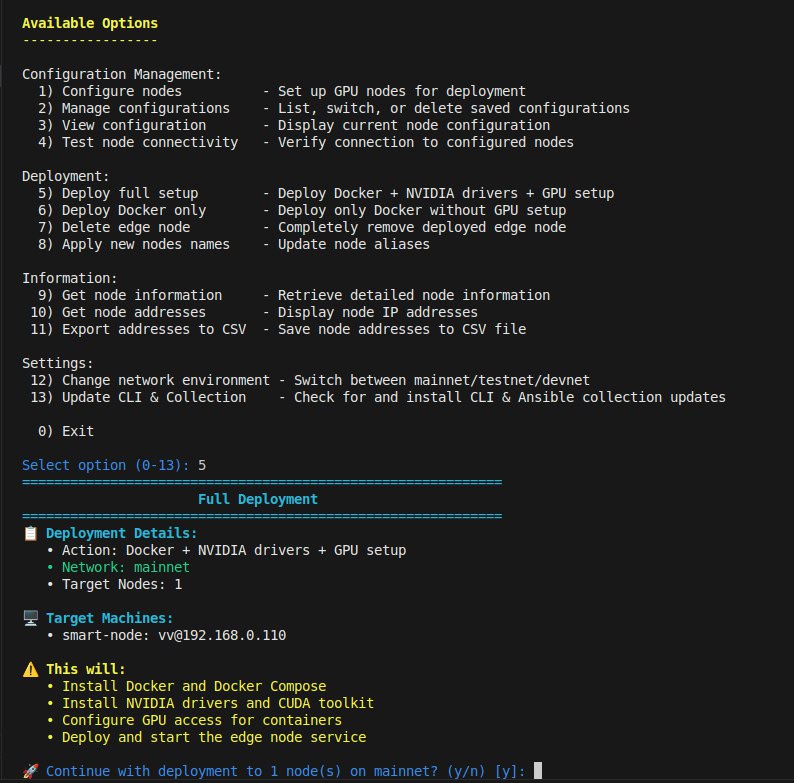Click the computer icon beside Target Machines
The height and width of the screenshot is (783, 794).
pos(31,618)
